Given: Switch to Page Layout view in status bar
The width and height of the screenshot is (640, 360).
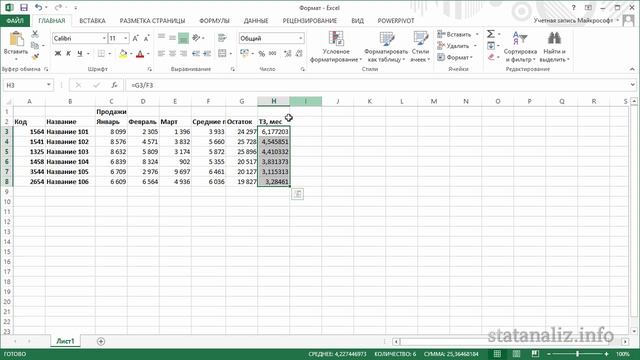Looking at the screenshot, I should (x=516, y=354).
